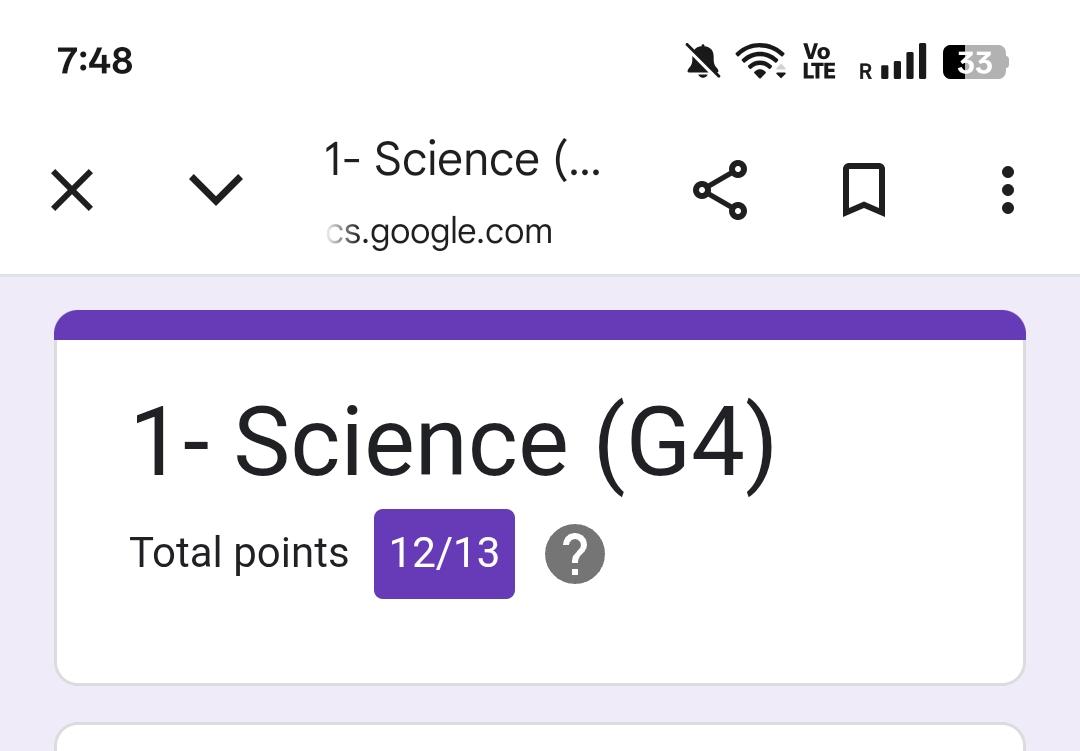Tap the 12/13 score badge
The image size is (1080, 751).
[x=444, y=554]
